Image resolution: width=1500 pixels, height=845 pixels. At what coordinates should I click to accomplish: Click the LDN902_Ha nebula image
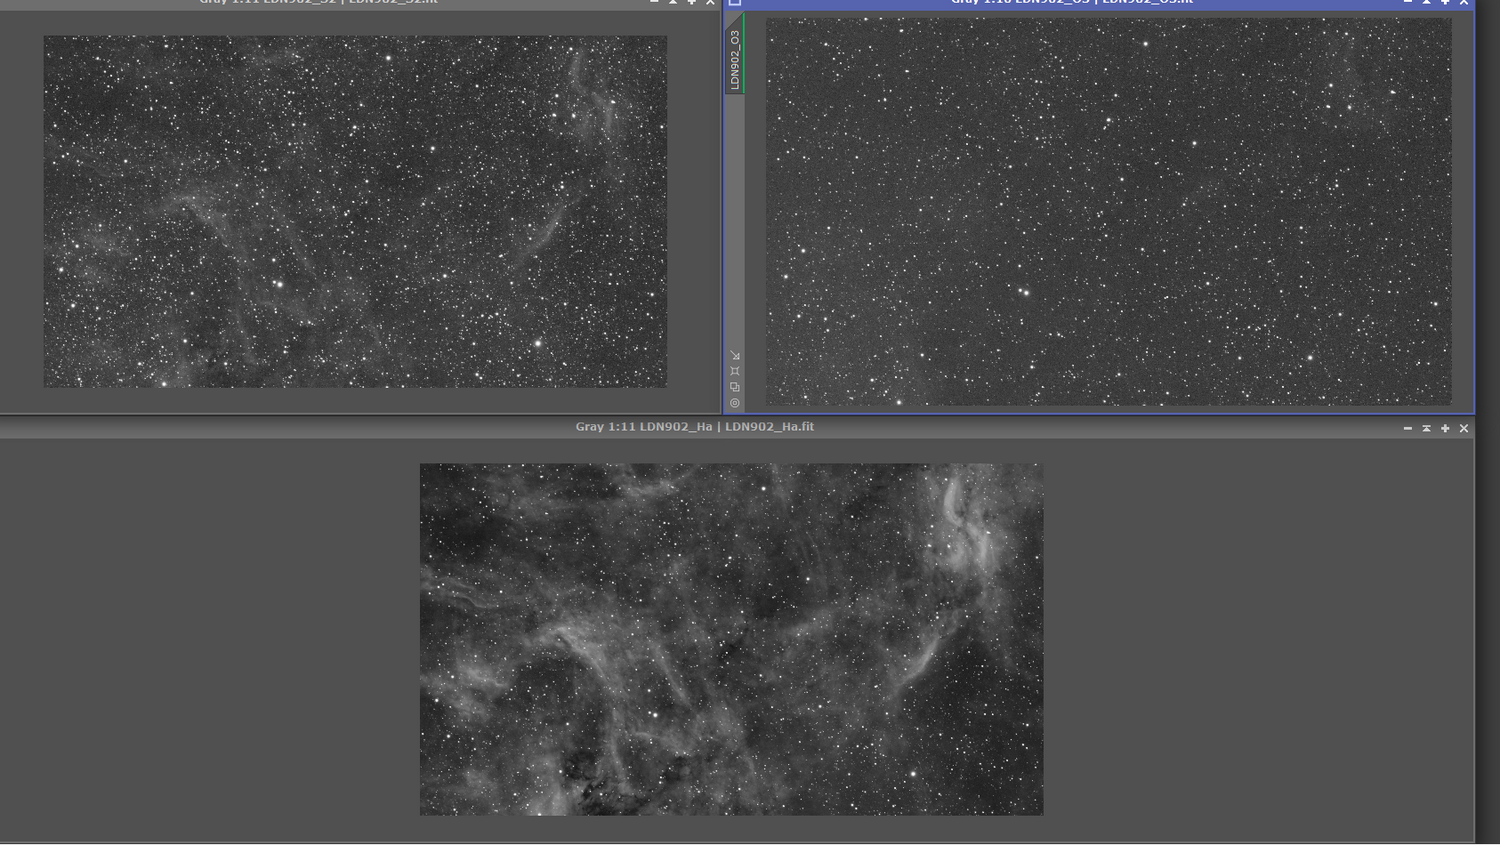coord(731,639)
